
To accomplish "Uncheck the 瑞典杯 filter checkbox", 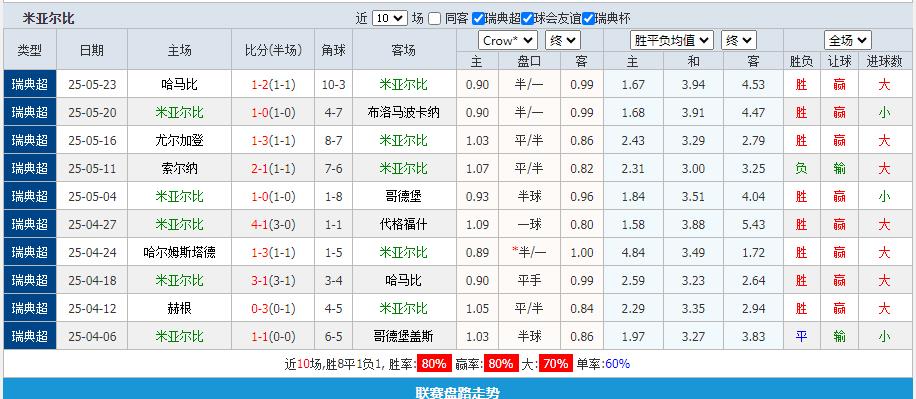I will pyautogui.click(x=588, y=19).
